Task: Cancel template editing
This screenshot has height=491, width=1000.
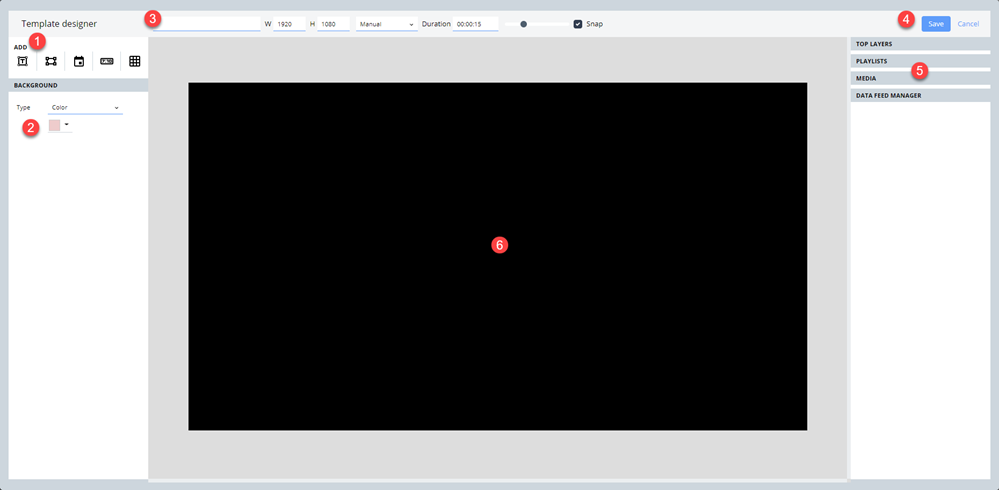Action: click(x=968, y=24)
